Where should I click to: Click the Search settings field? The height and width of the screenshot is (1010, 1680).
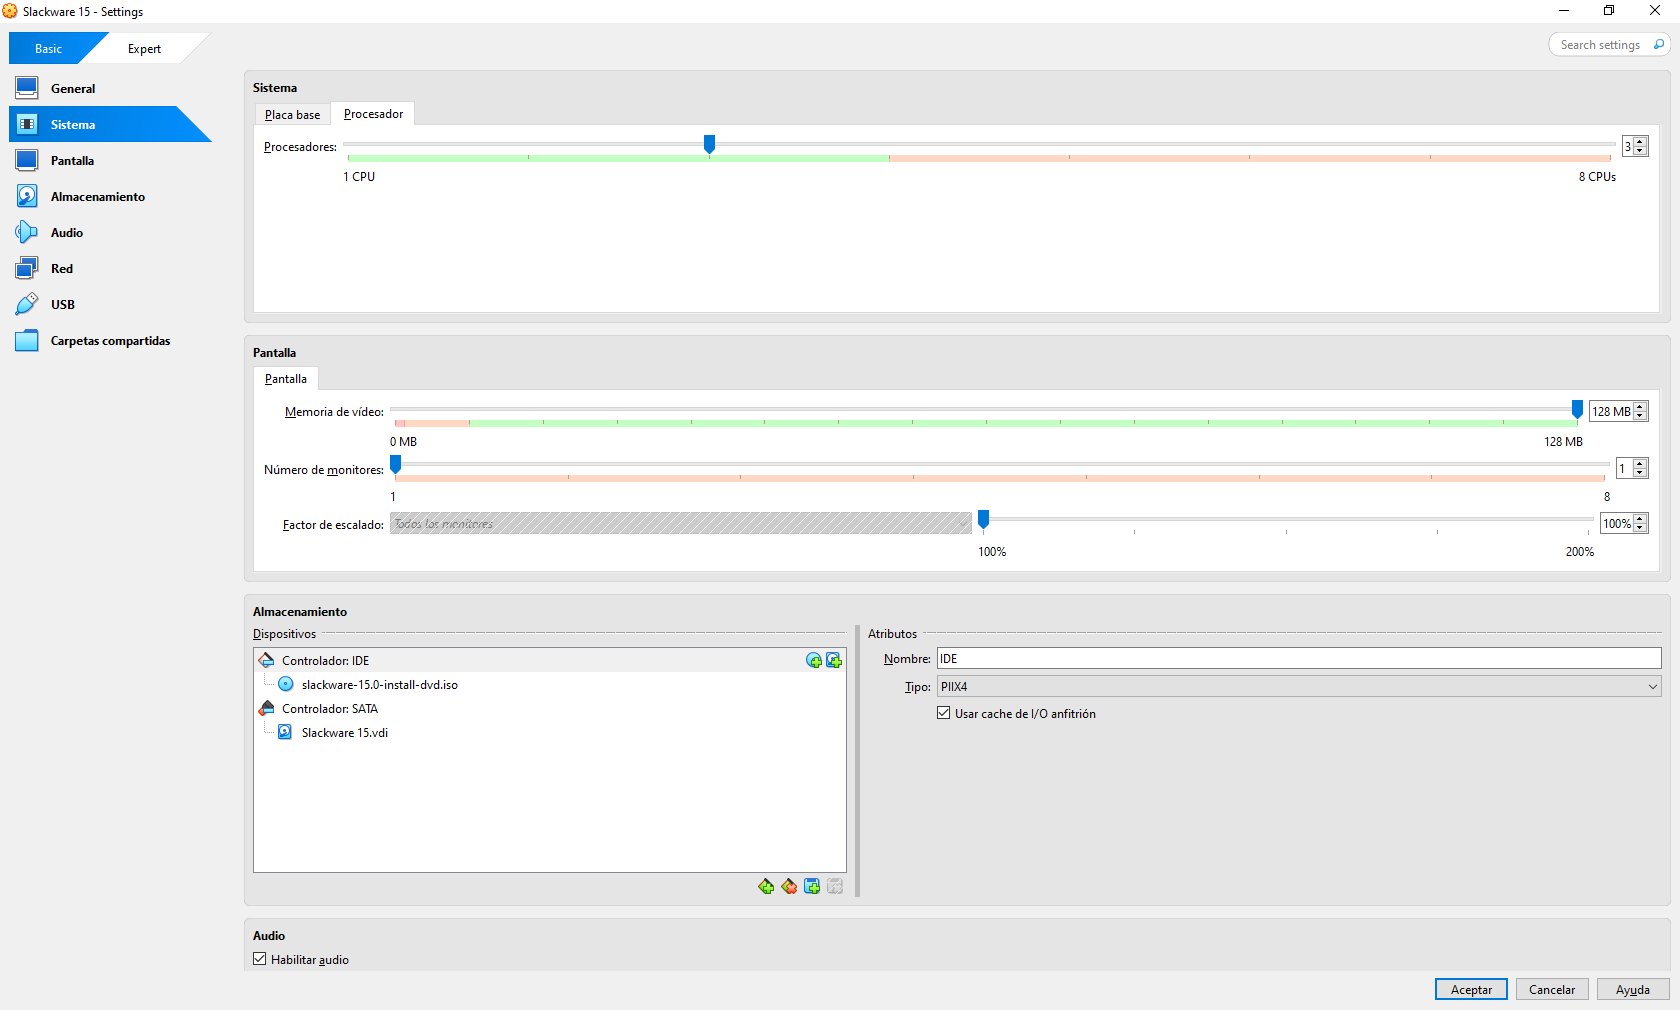1609,45
